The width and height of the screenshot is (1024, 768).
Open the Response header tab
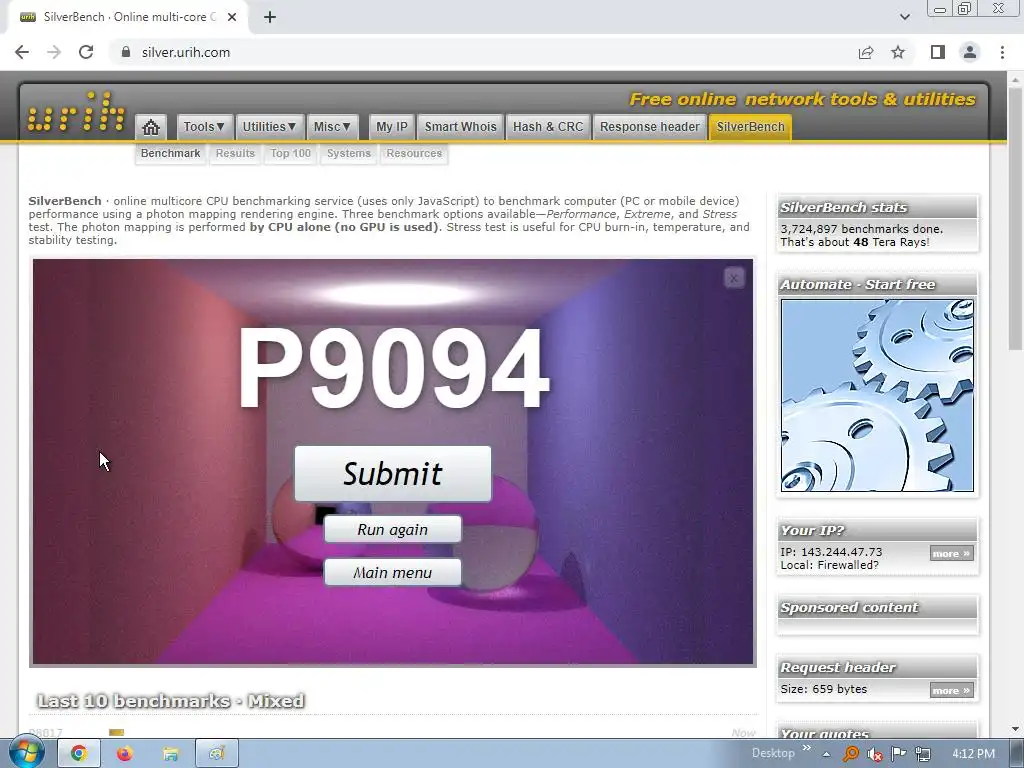[x=650, y=127]
